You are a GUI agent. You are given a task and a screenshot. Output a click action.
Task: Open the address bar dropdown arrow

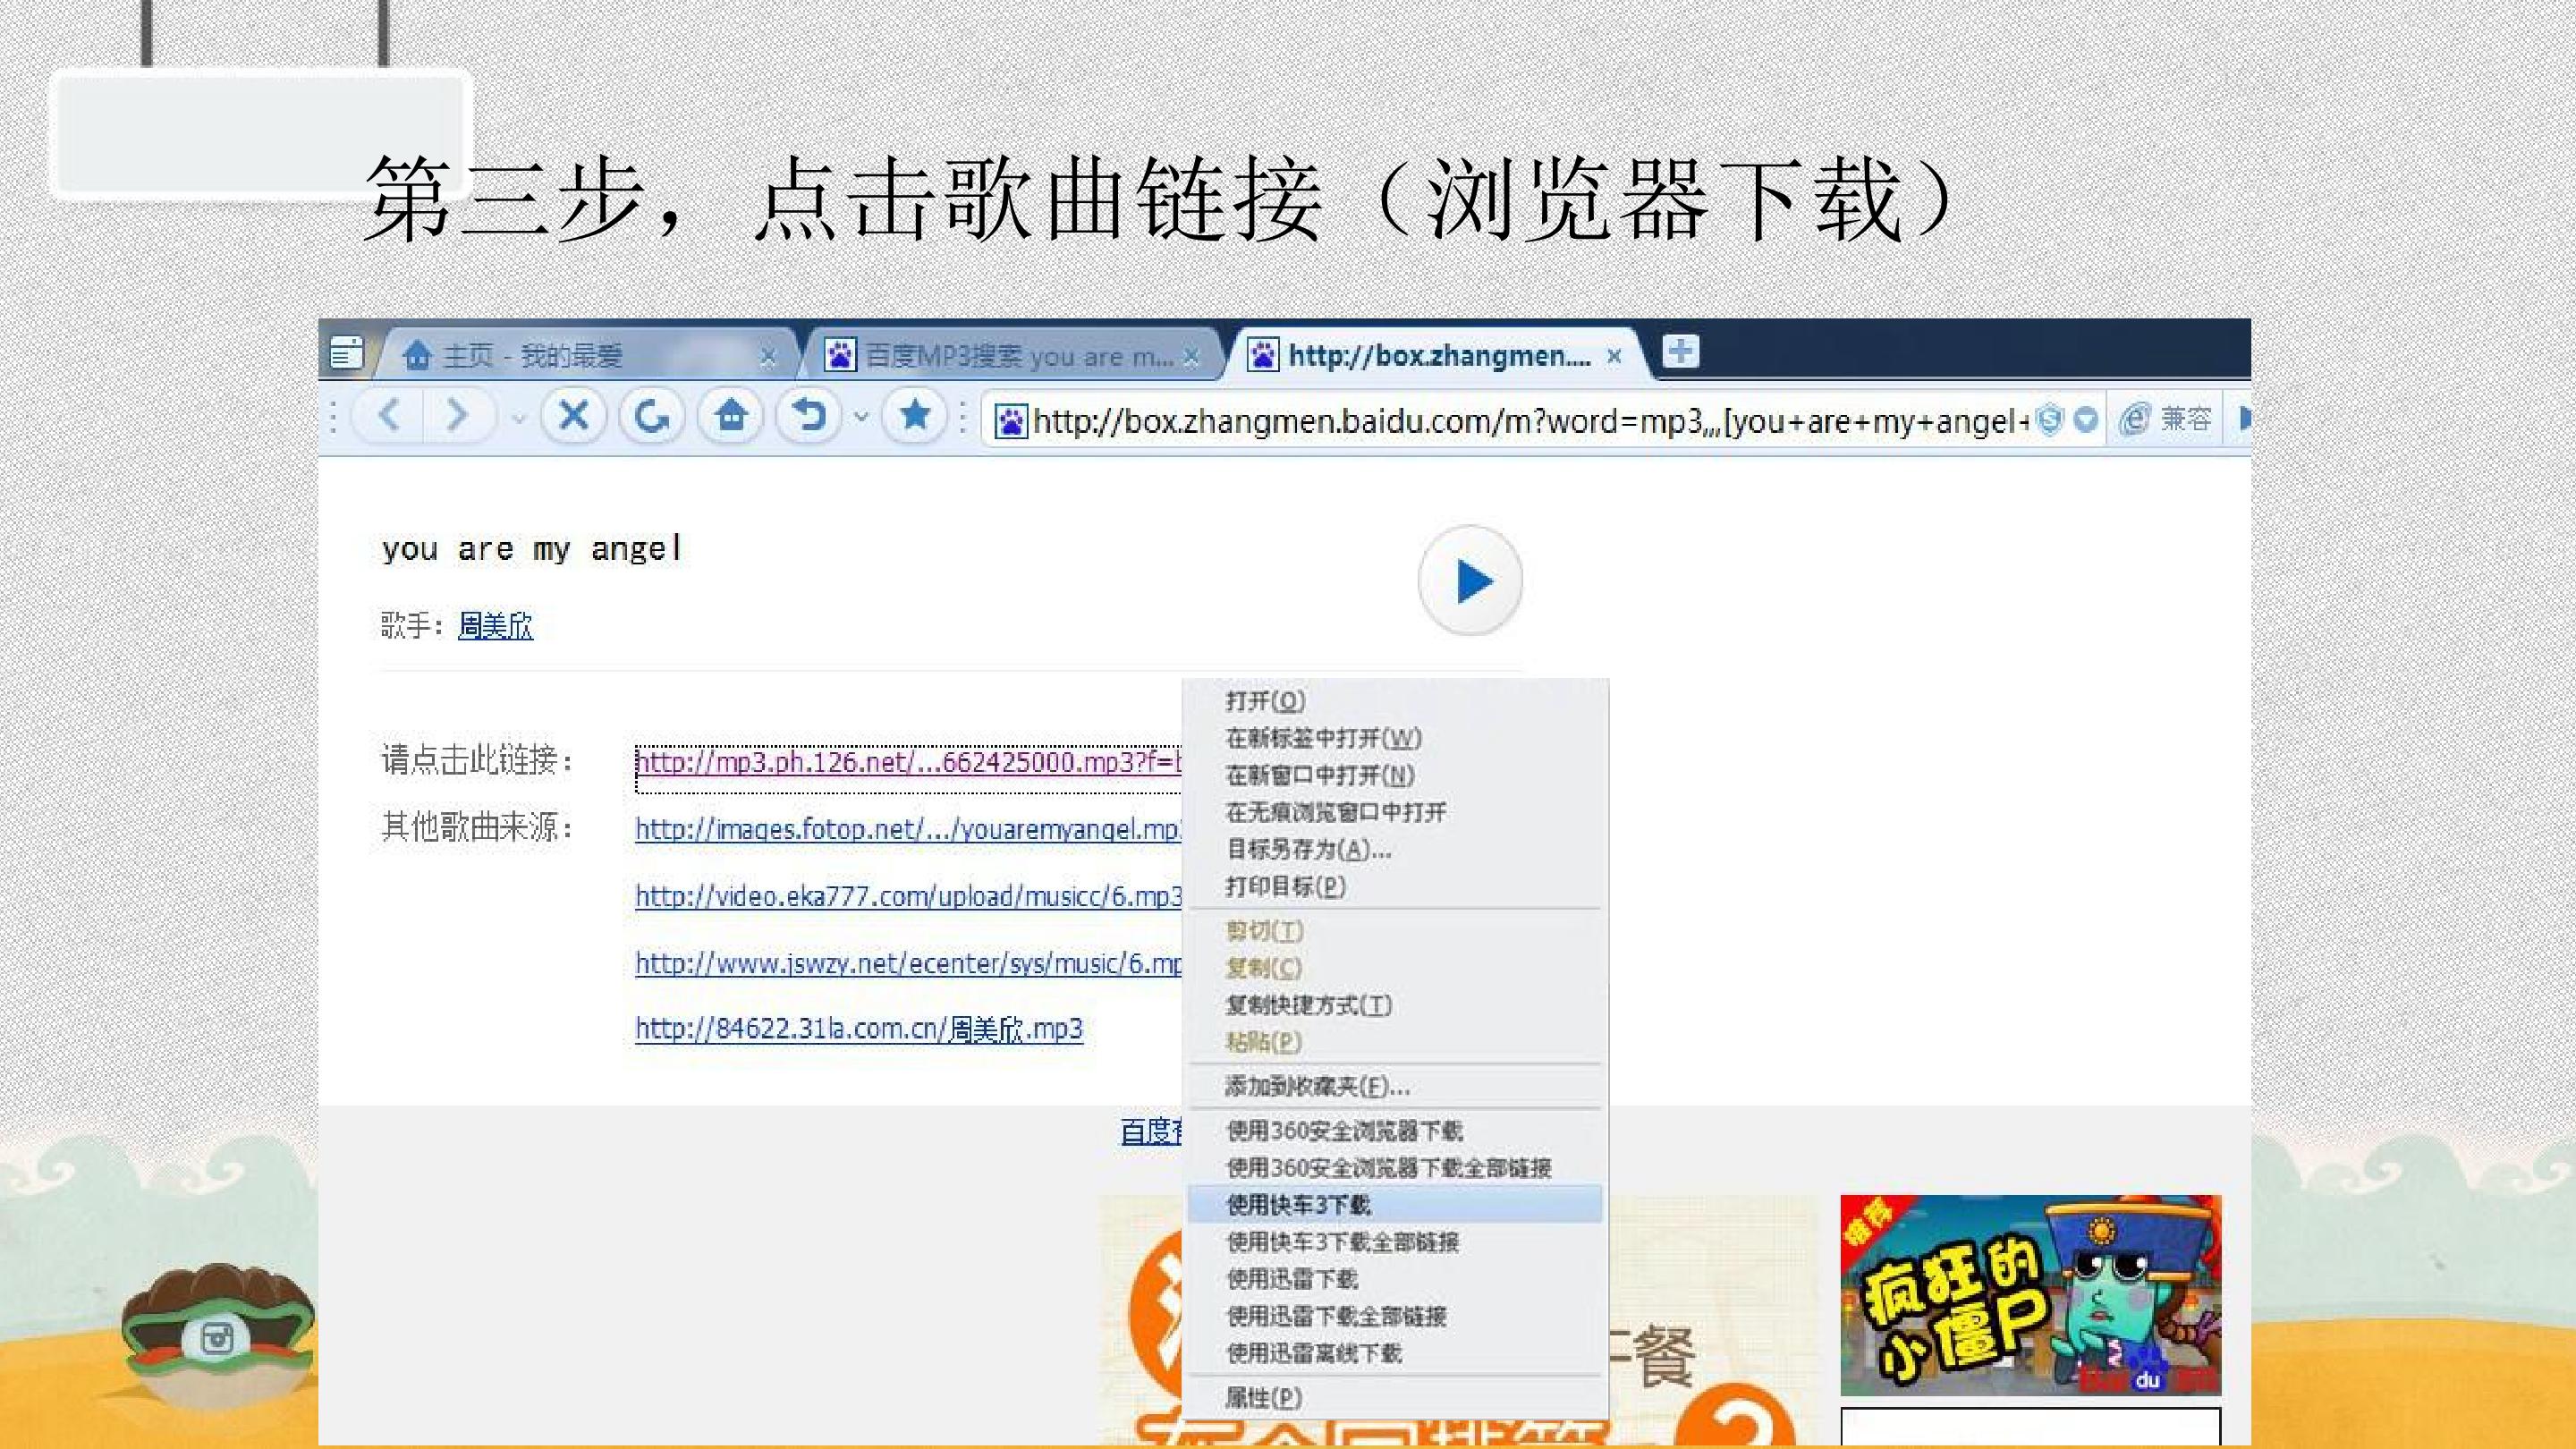(2085, 420)
